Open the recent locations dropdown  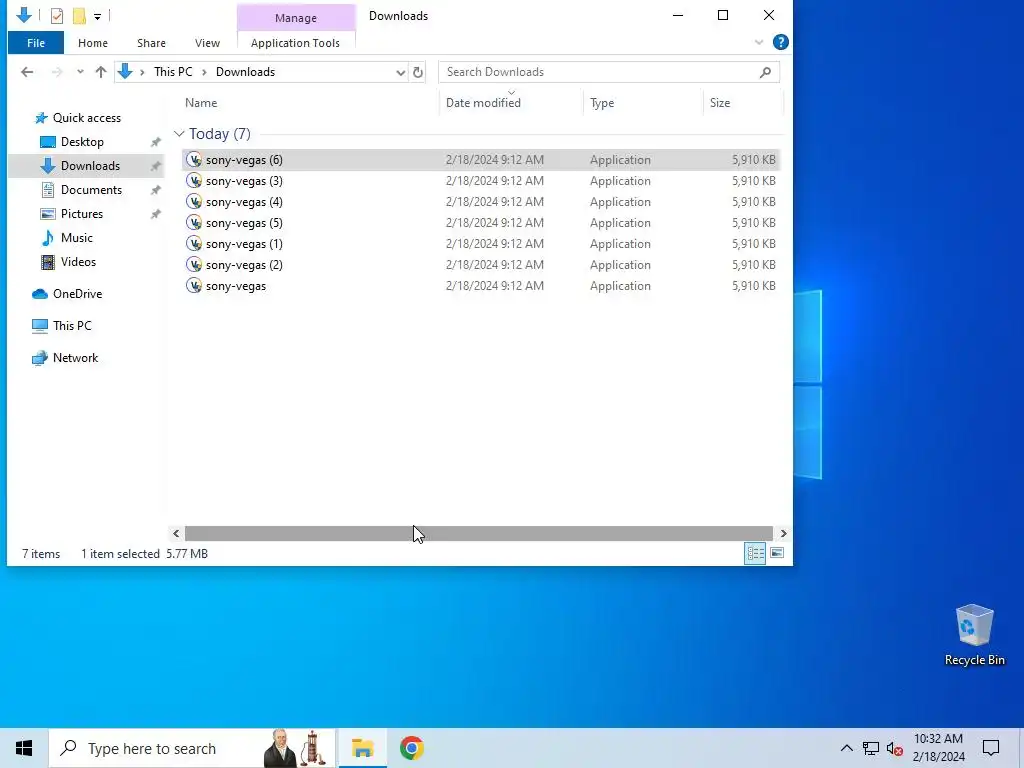click(80, 72)
